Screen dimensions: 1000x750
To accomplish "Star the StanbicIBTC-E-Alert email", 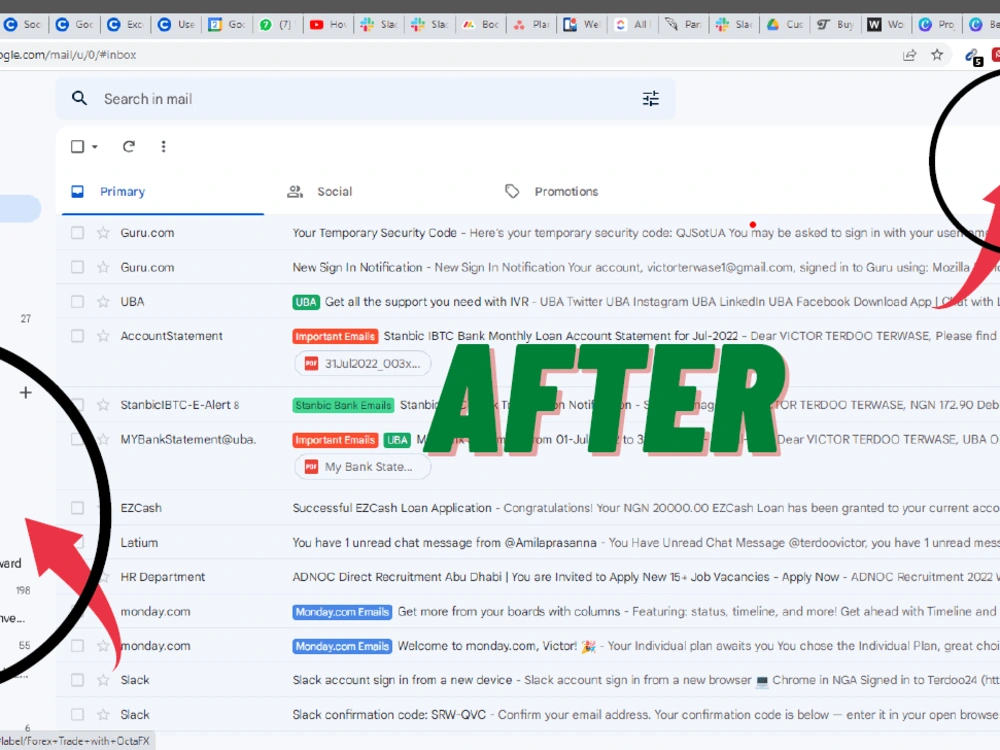I will [x=103, y=405].
